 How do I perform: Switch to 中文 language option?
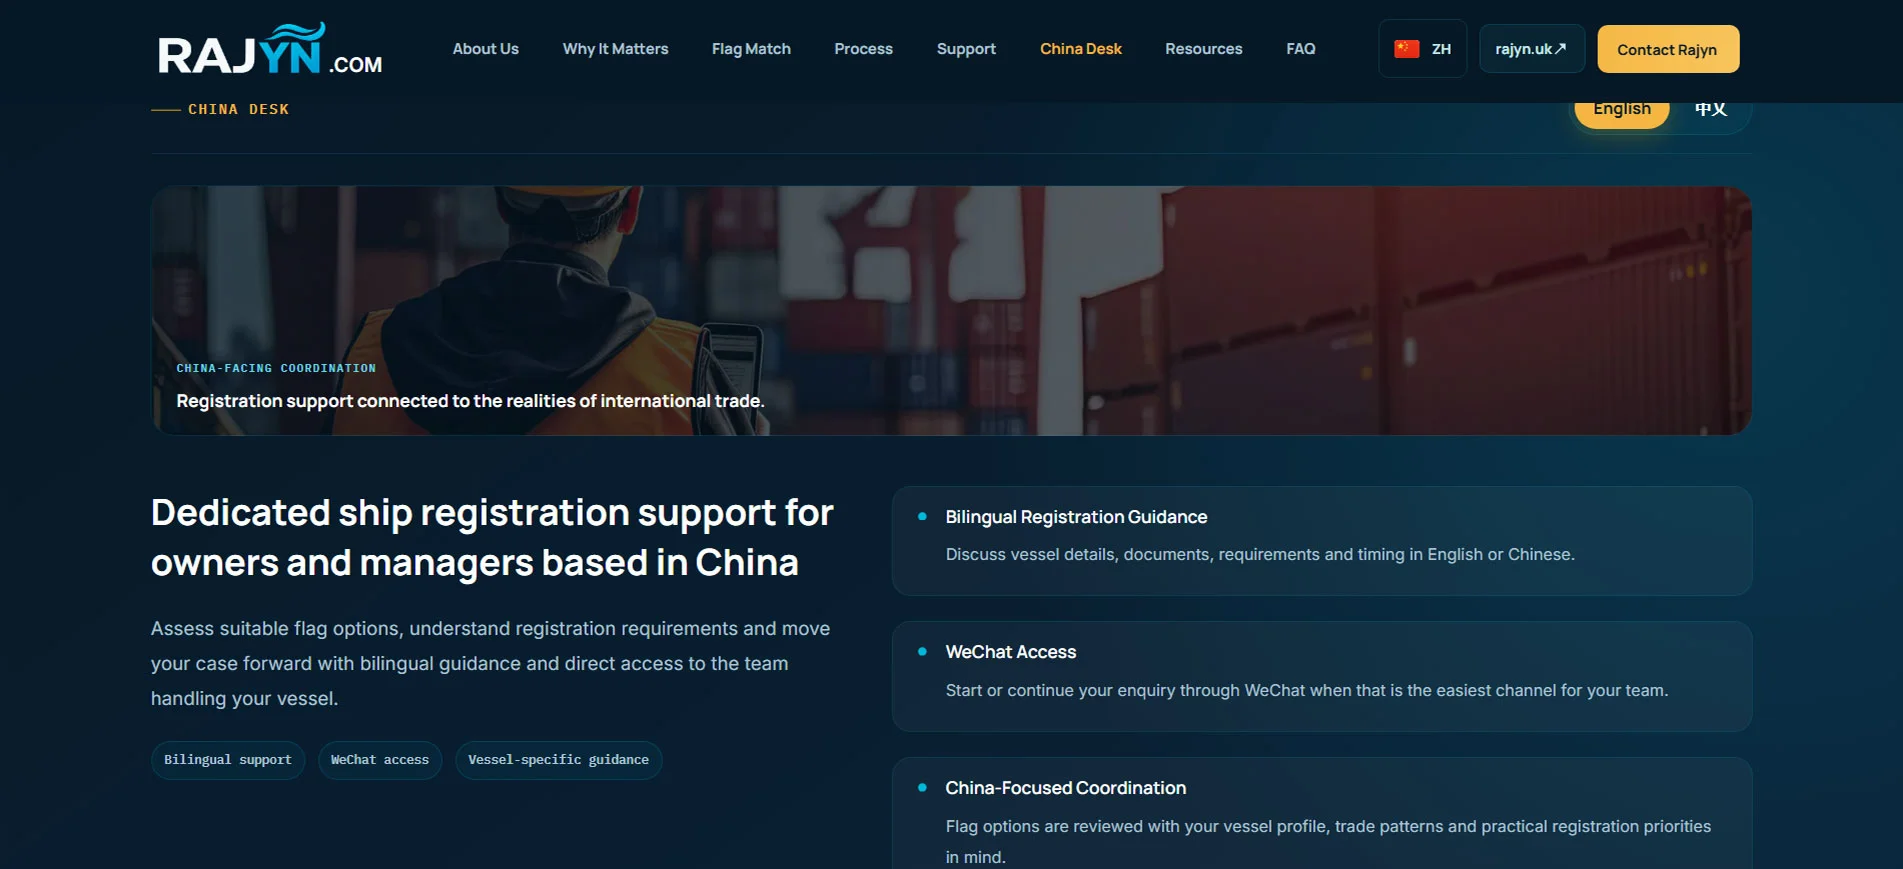tap(1711, 110)
